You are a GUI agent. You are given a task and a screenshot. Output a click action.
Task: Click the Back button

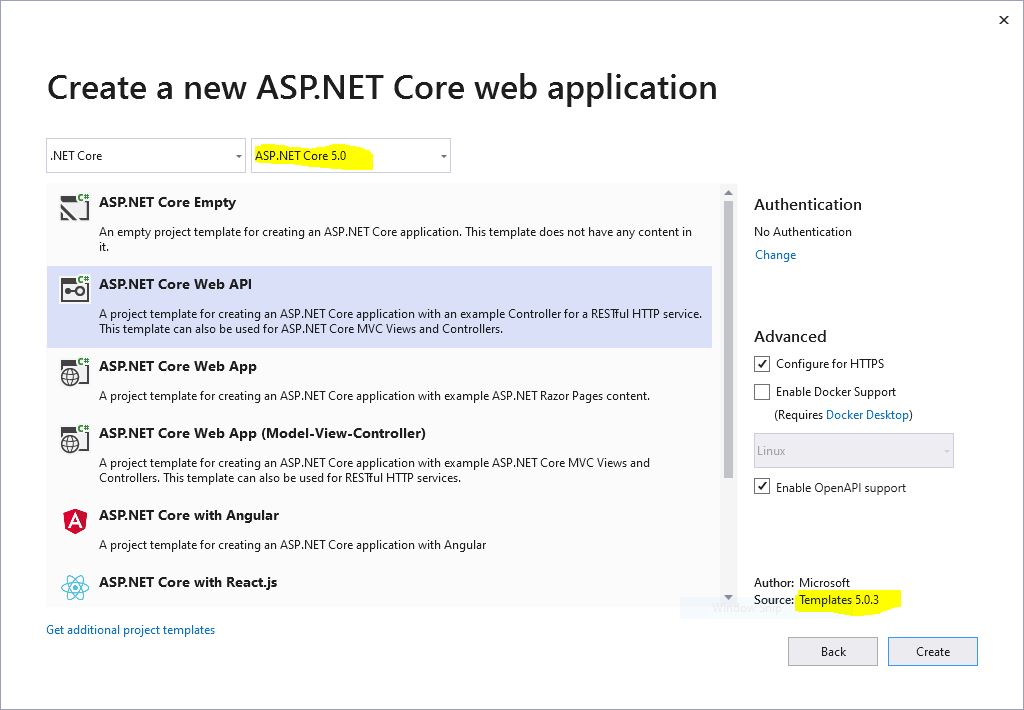832,651
